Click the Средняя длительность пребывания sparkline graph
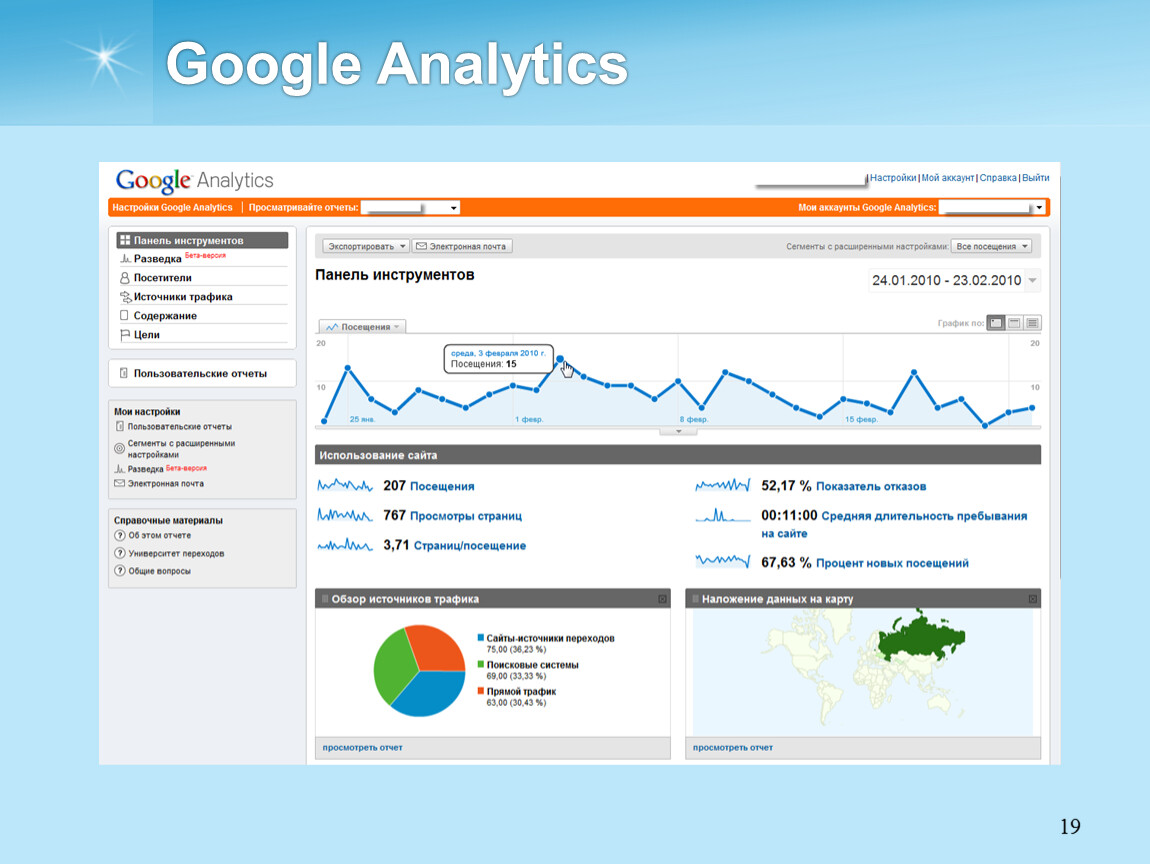The image size is (1150, 864). [723, 516]
